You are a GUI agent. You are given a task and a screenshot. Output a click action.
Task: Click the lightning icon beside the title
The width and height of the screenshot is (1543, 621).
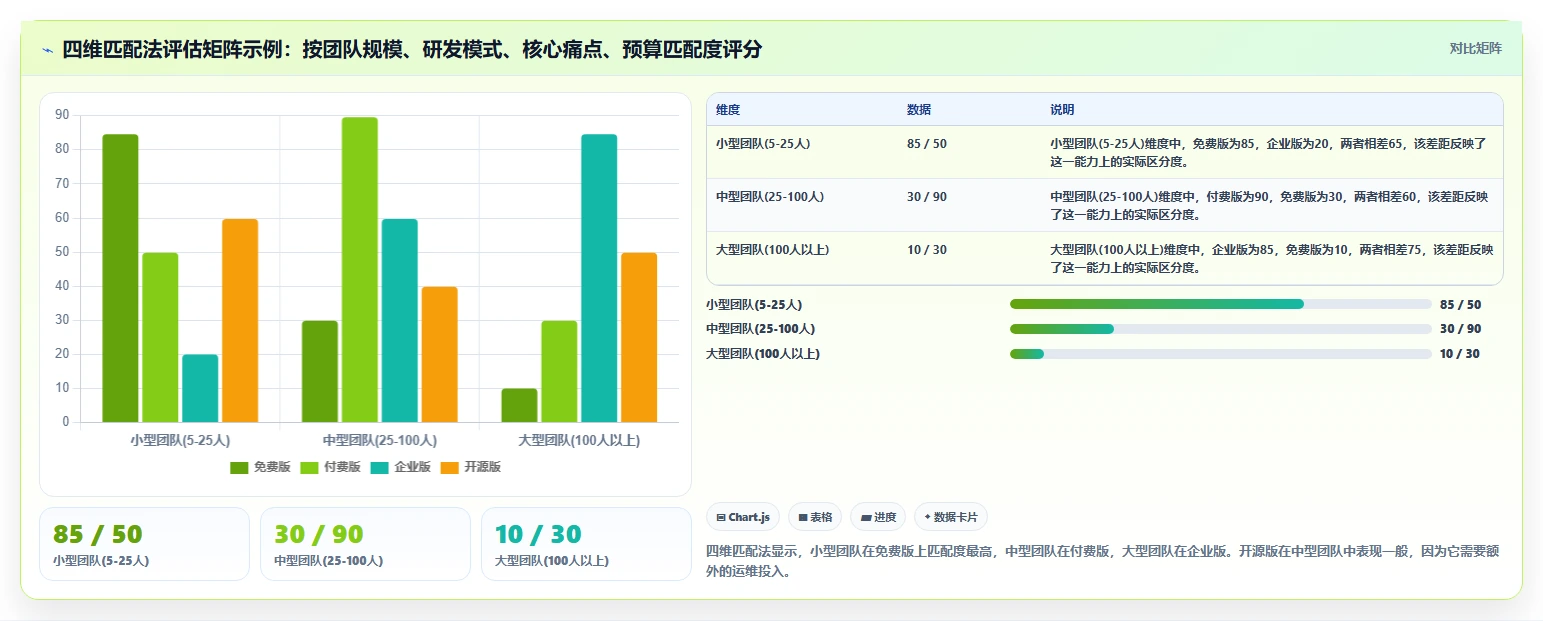click(47, 50)
